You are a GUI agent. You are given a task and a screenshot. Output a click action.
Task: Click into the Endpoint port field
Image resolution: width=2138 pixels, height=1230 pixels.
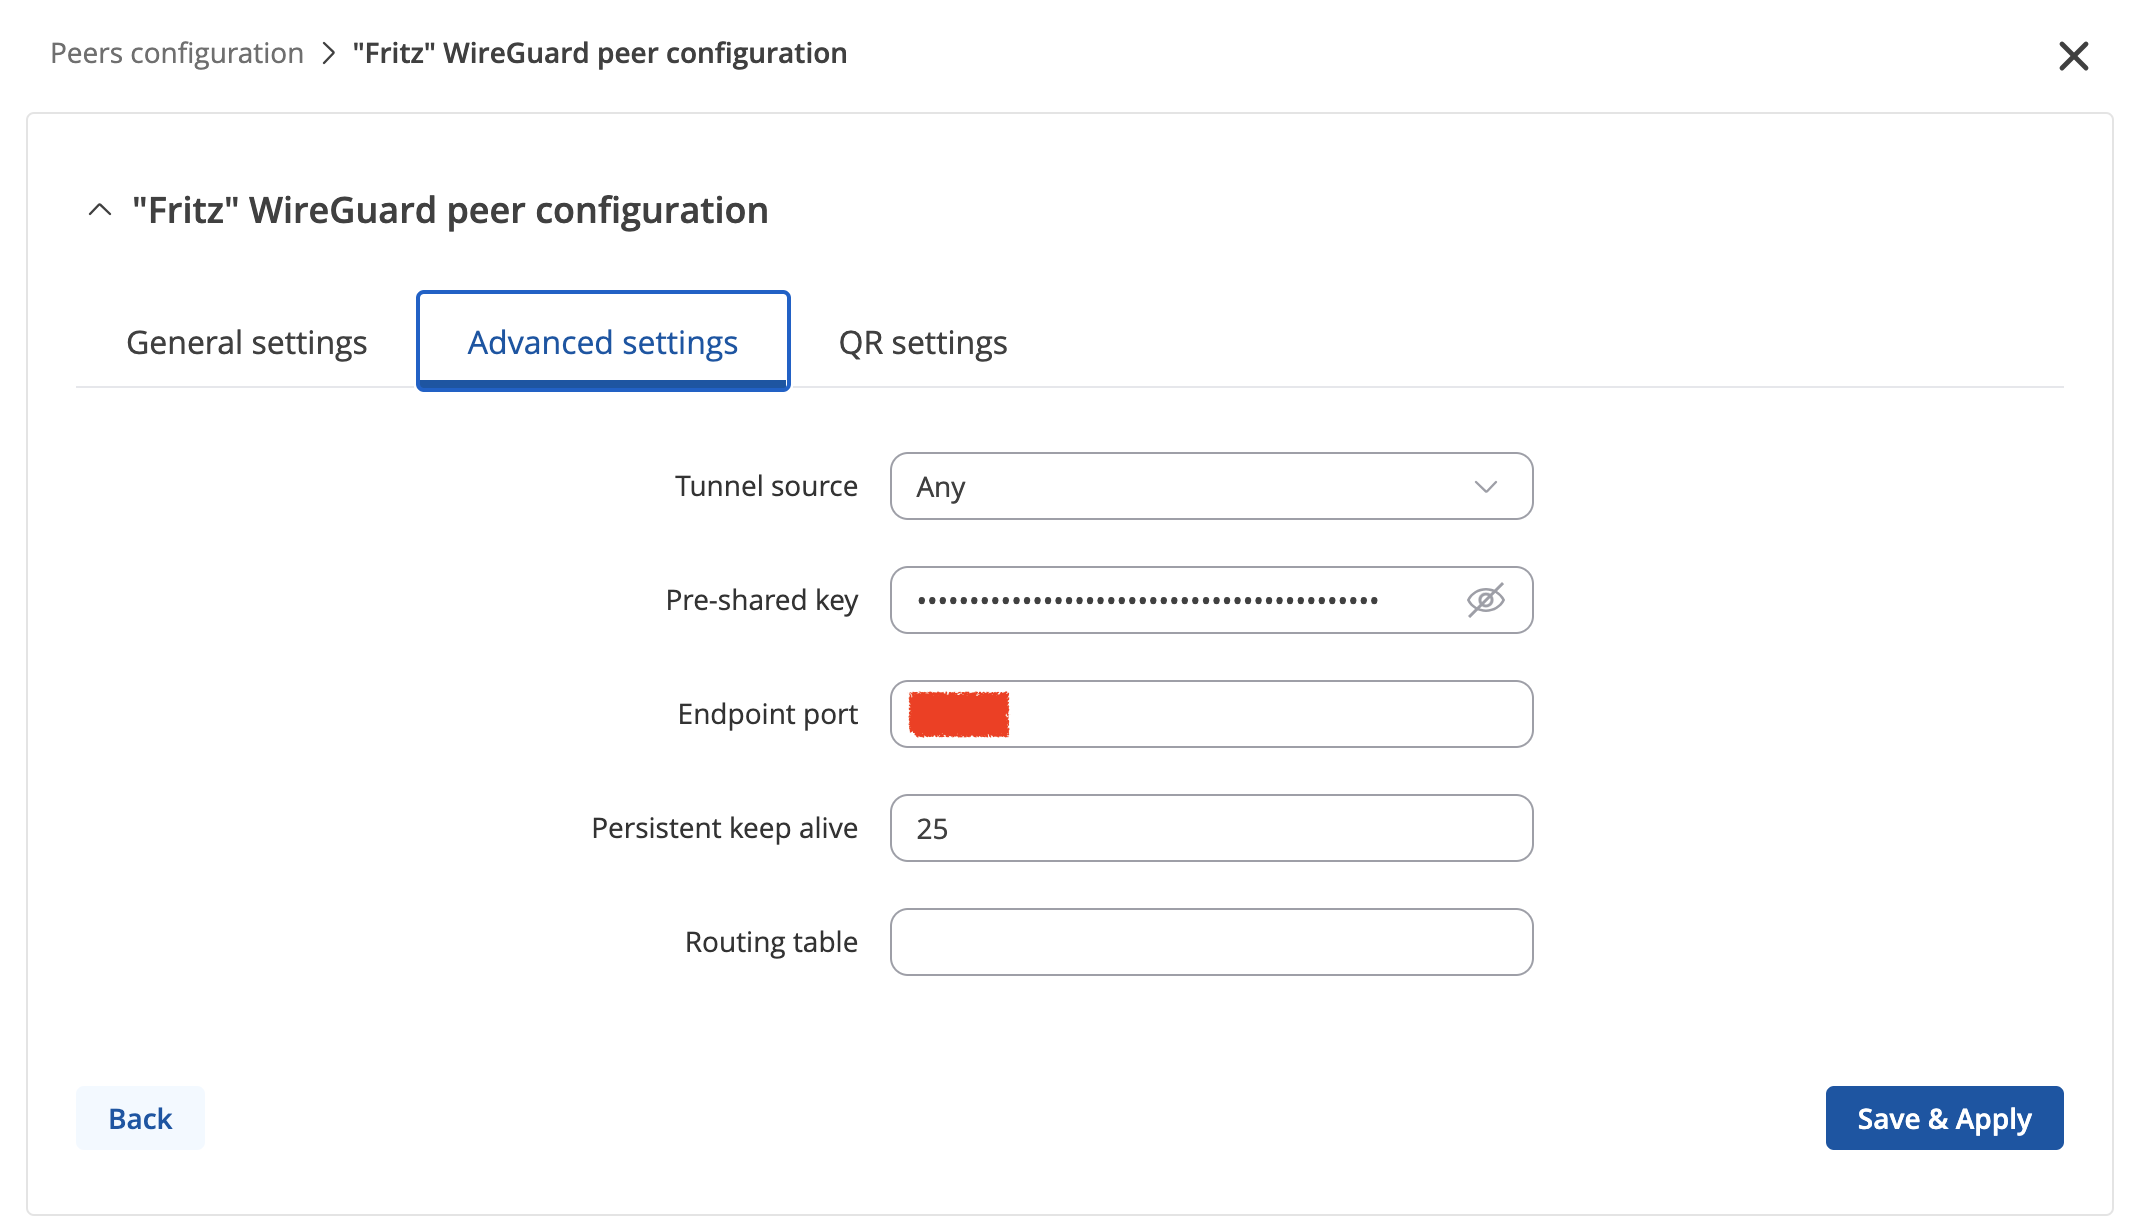[x=1211, y=714]
